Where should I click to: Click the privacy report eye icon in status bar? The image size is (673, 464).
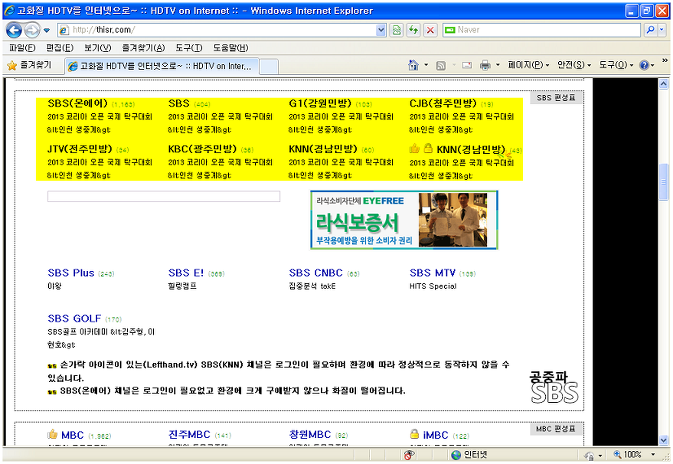(x=409, y=455)
